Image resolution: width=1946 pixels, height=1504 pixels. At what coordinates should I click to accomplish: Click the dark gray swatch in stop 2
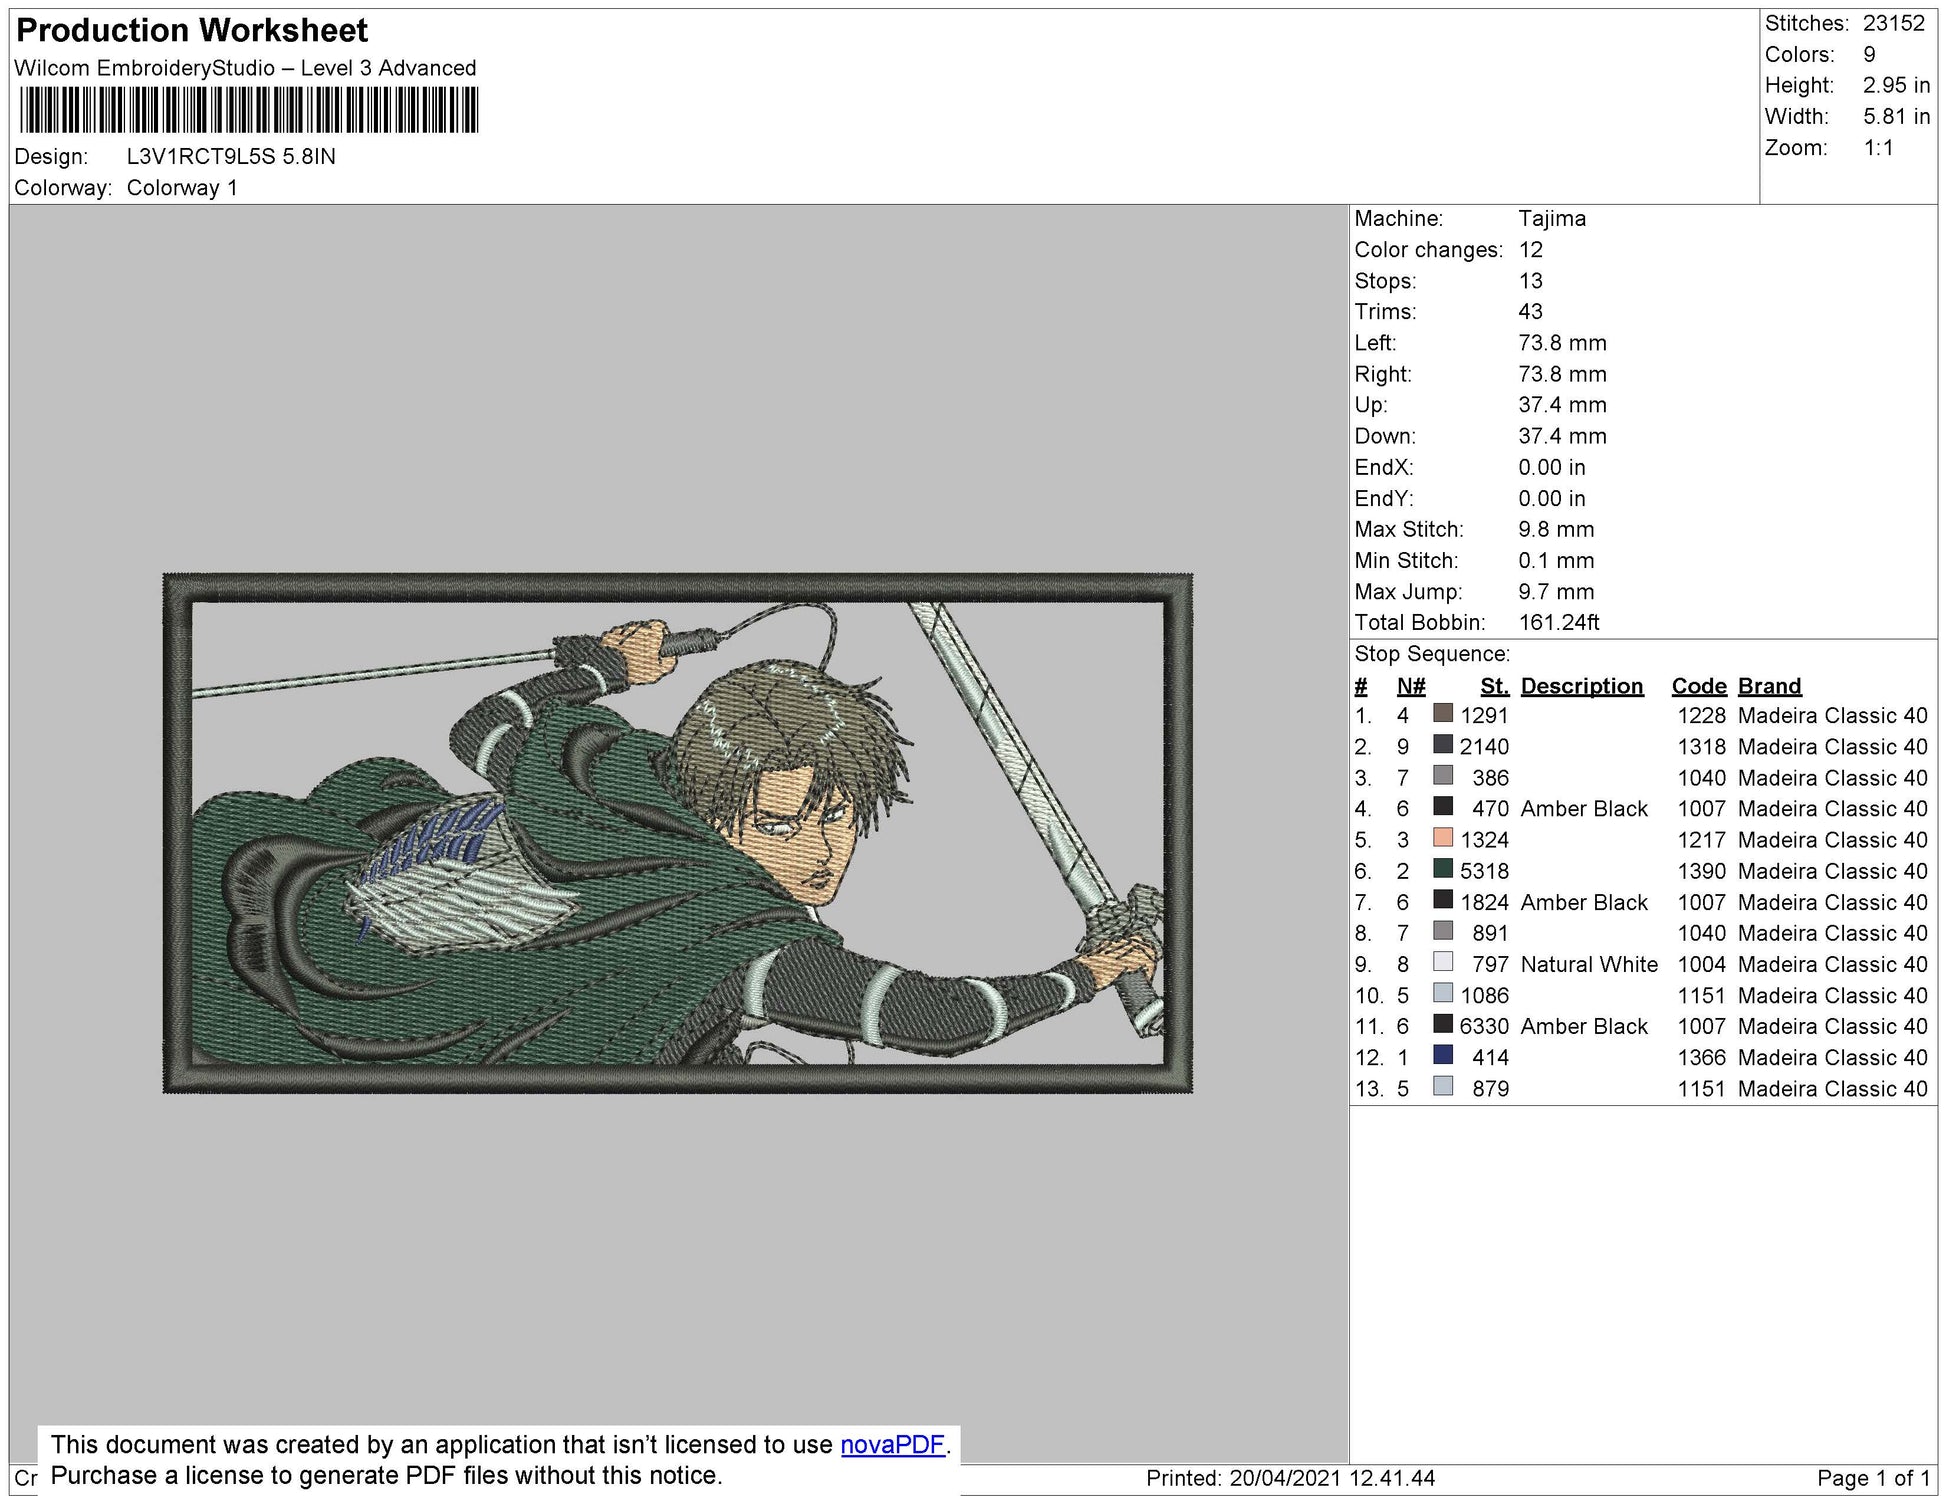pyautogui.click(x=1442, y=745)
